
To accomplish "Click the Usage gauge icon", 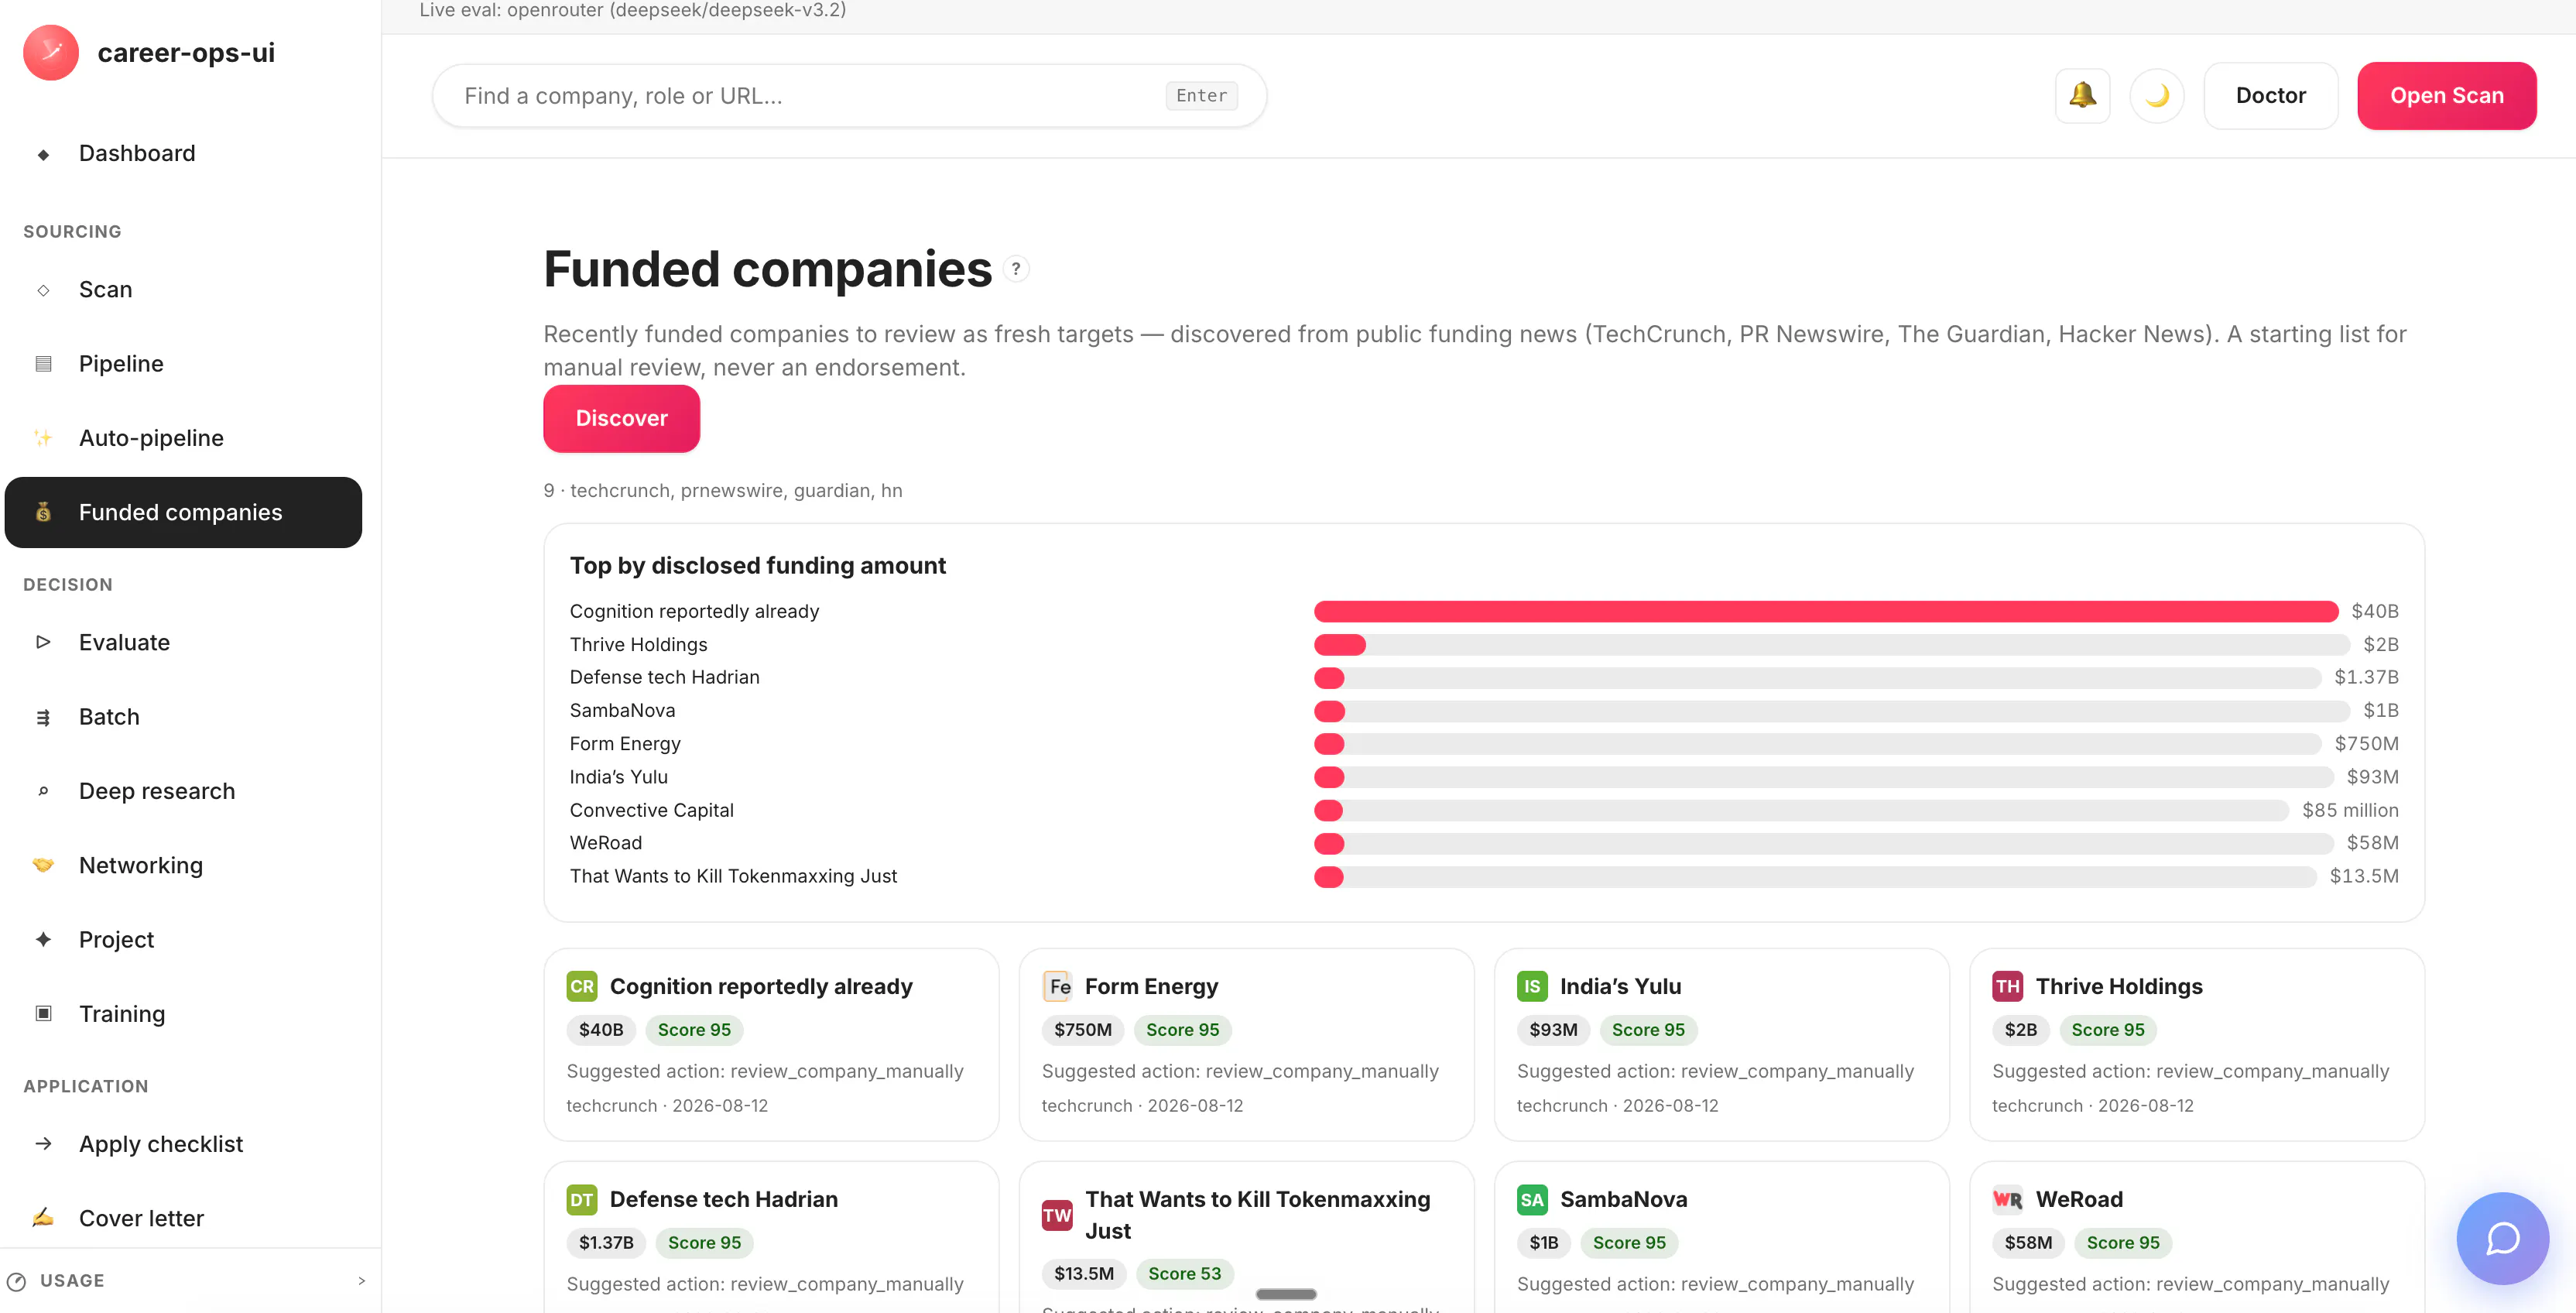I will pos(16,1281).
